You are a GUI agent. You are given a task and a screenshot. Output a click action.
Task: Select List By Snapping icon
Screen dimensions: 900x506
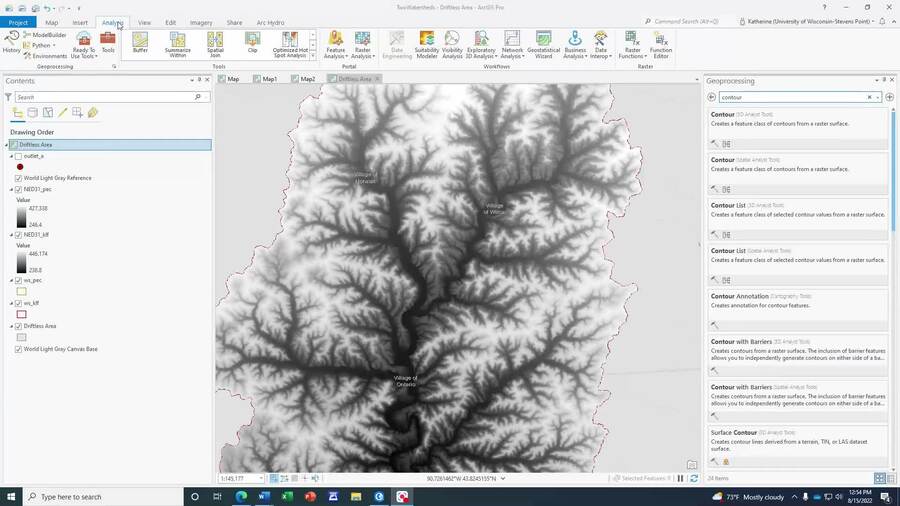pos(77,112)
